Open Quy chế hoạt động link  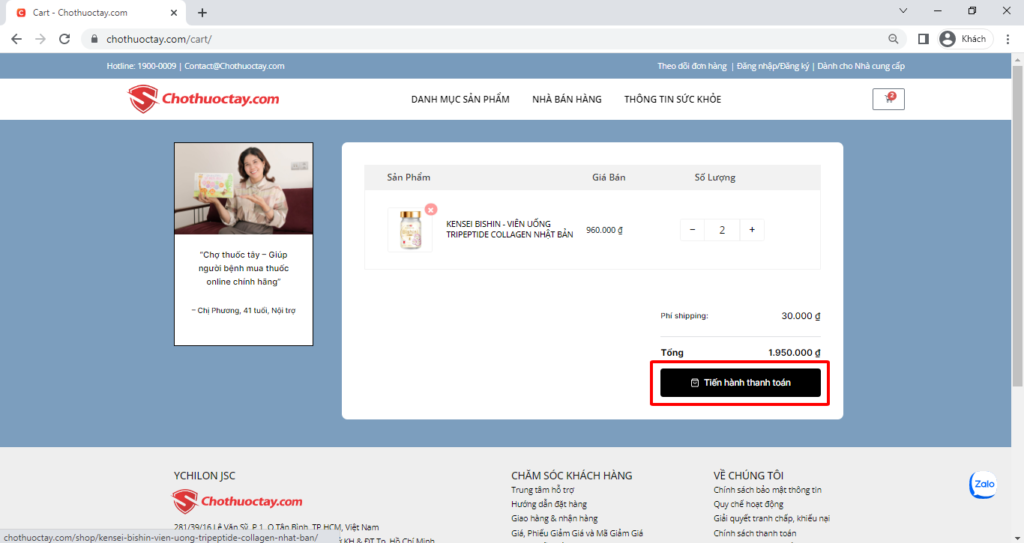click(x=748, y=504)
